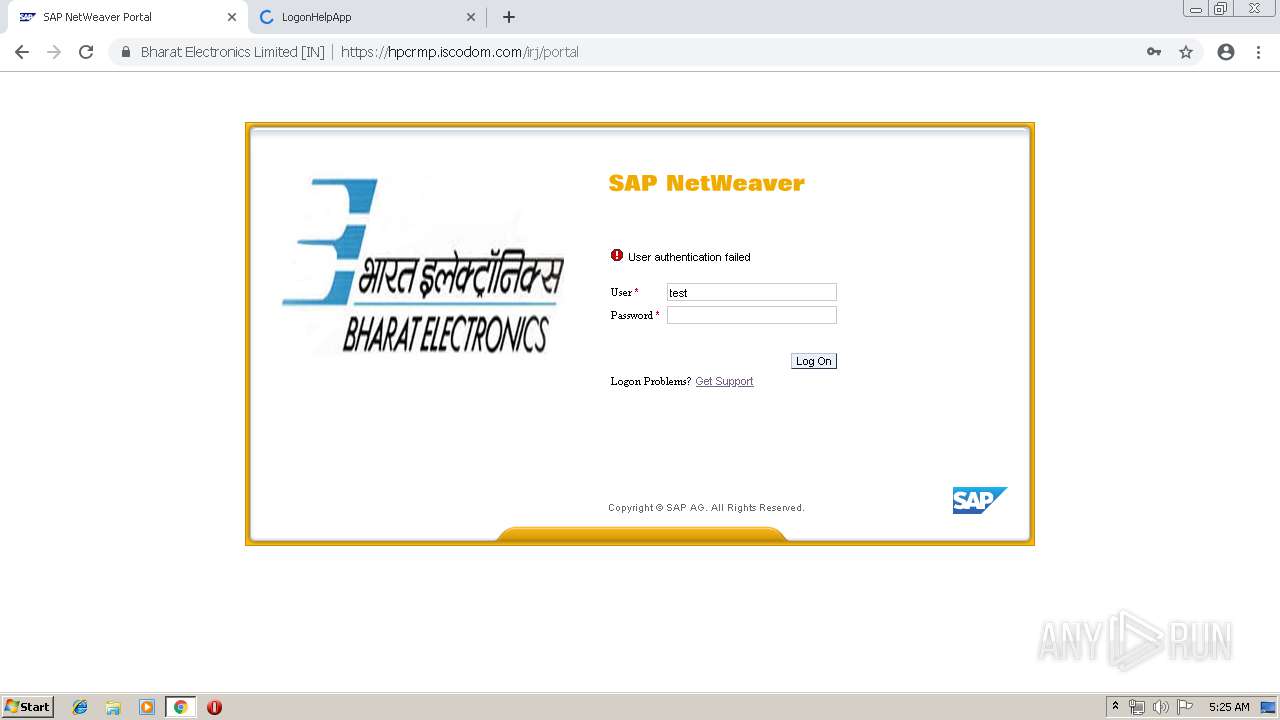Click the Password input field
The image size is (1280, 720).
coord(752,315)
